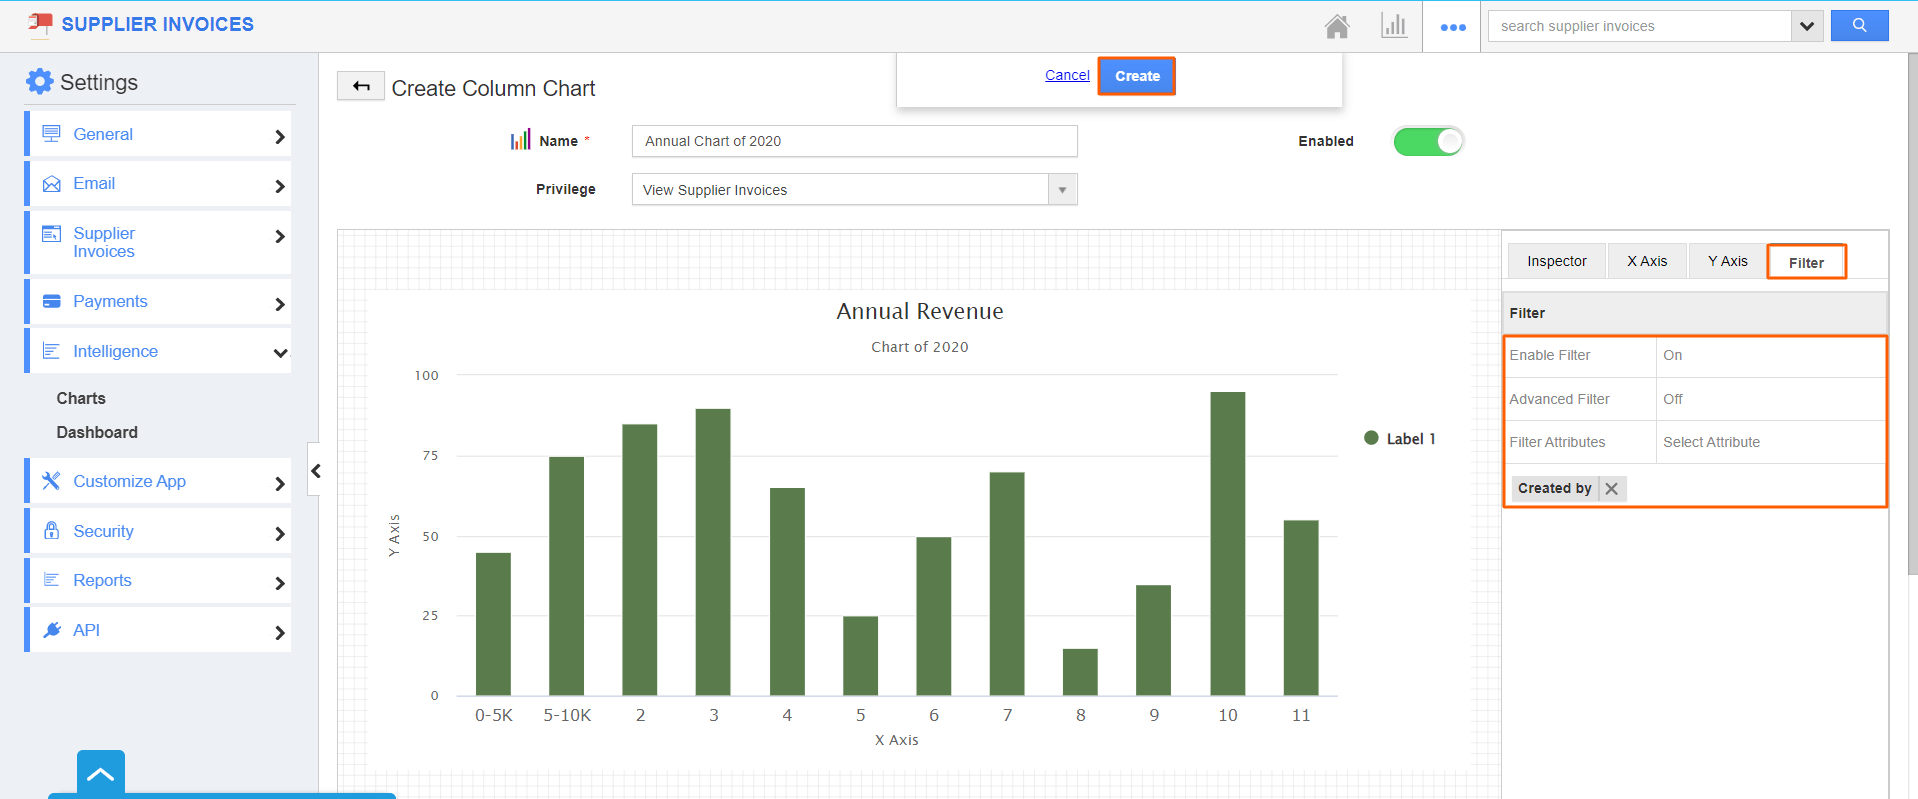1918x799 pixels.
Task: Open the three-dots more menu
Action: 1453,27
